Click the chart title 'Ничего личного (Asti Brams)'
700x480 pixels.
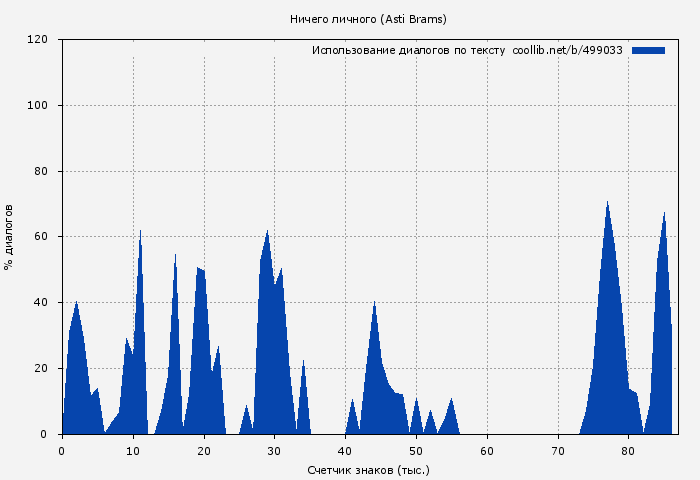368,19
